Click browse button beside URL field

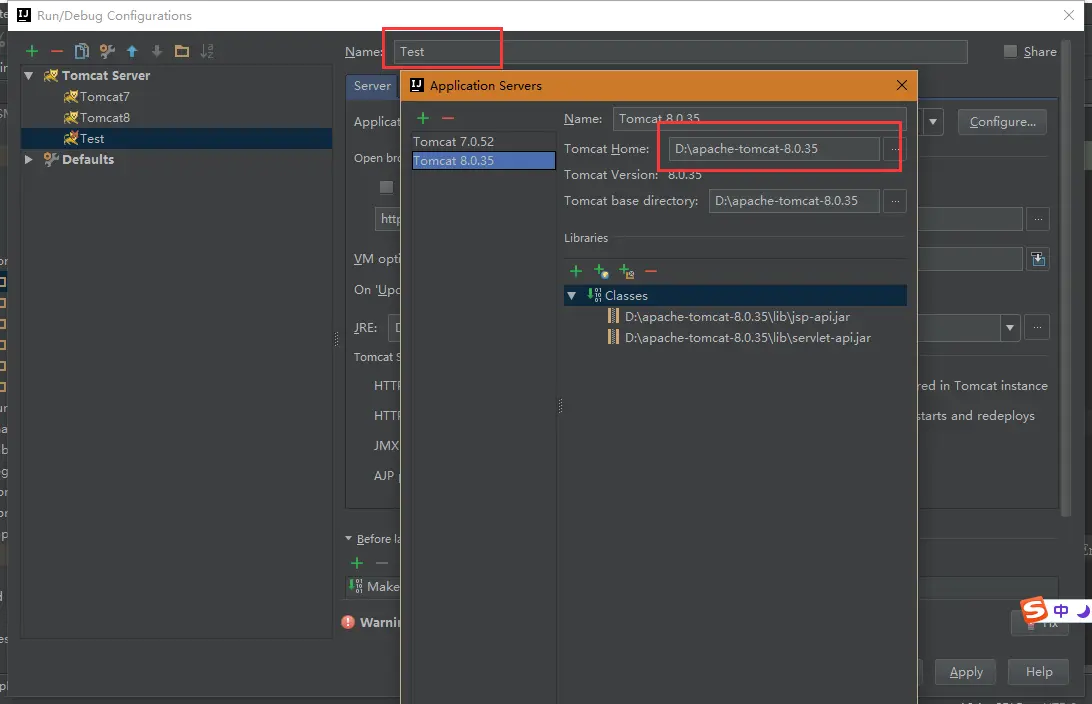[1038, 219]
